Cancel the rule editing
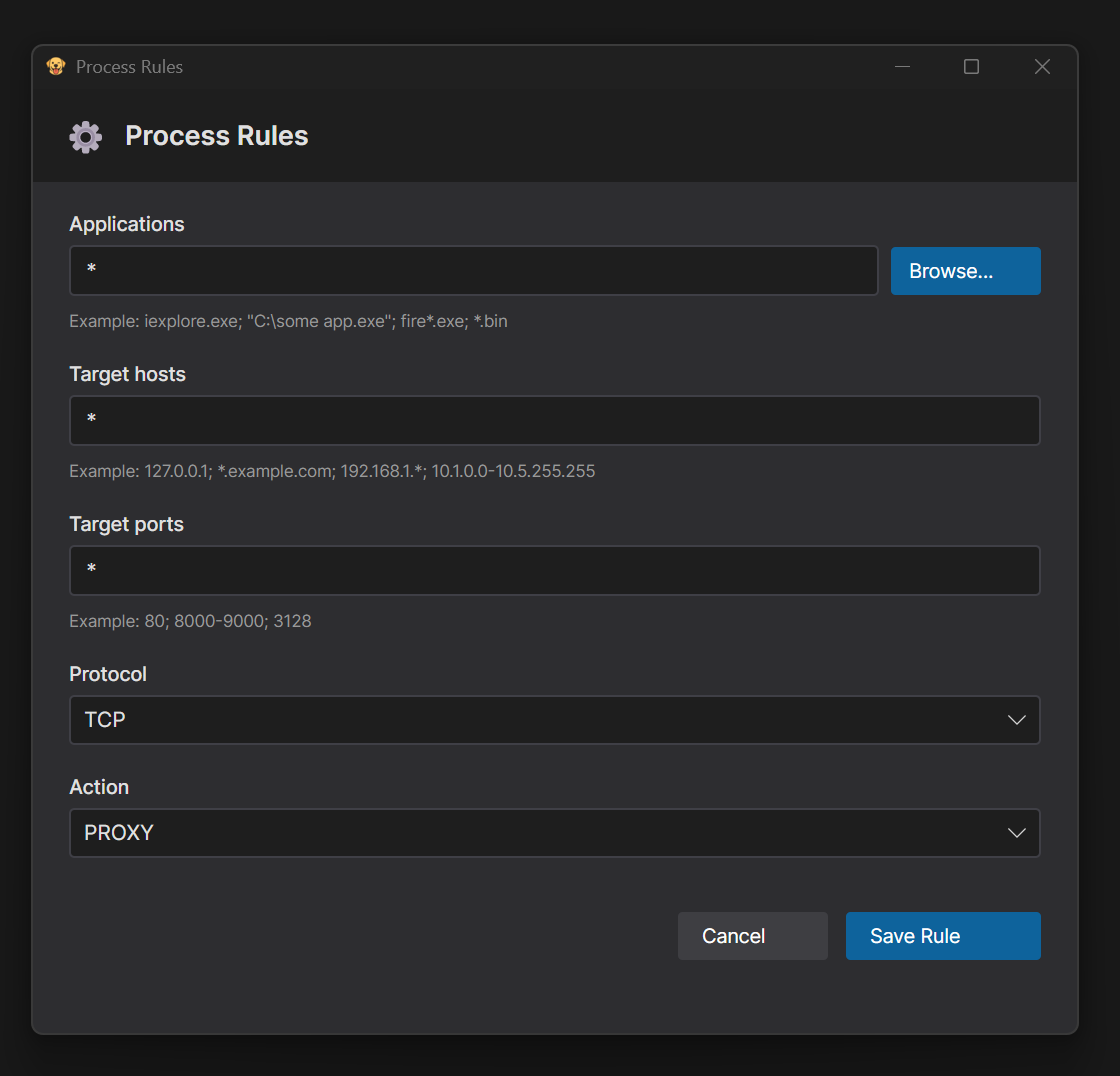 [753, 936]
